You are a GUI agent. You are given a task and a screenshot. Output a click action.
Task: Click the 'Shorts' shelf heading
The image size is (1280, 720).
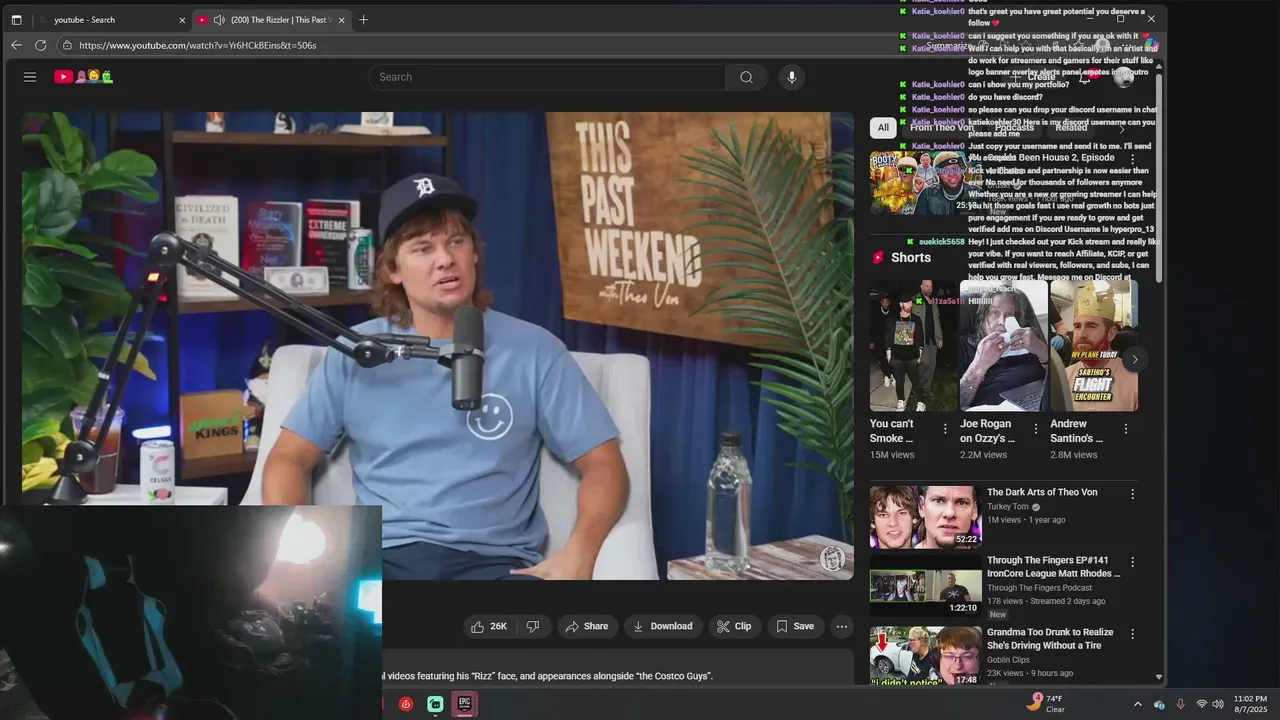coord(911,257)
